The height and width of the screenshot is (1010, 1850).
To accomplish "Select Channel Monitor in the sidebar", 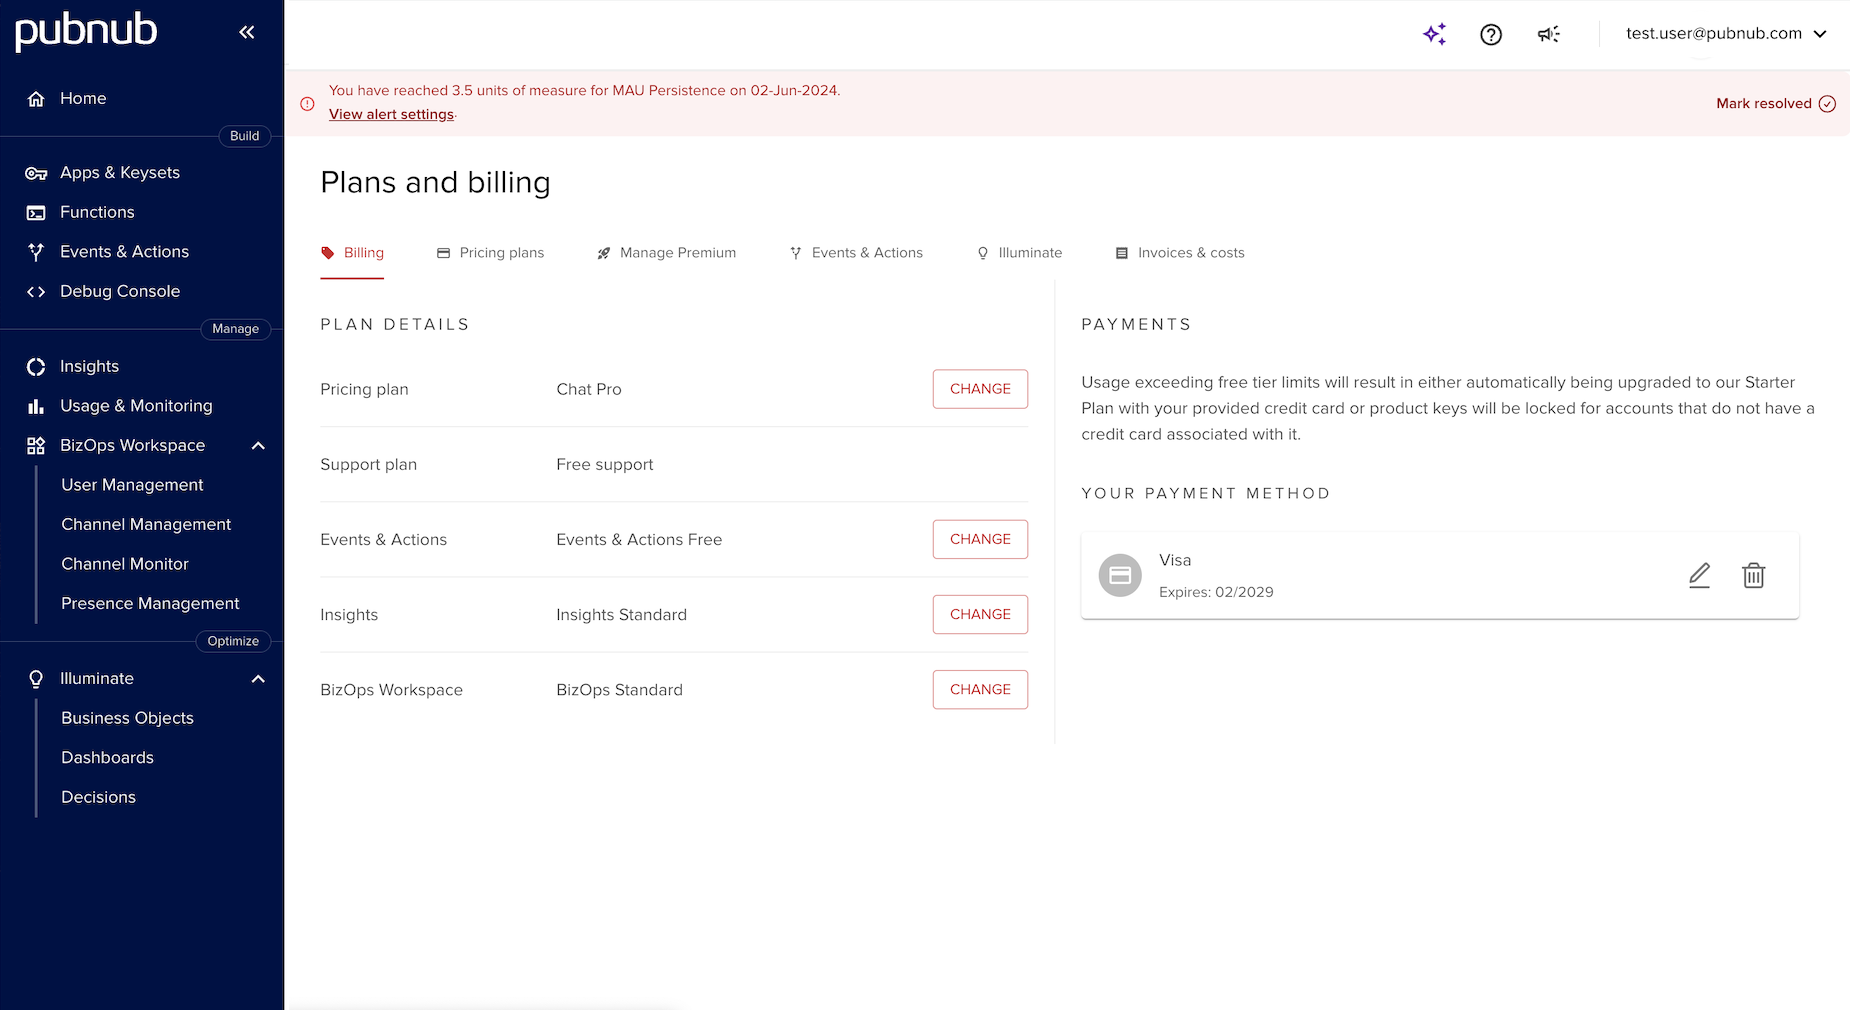I will click(124, 564).
